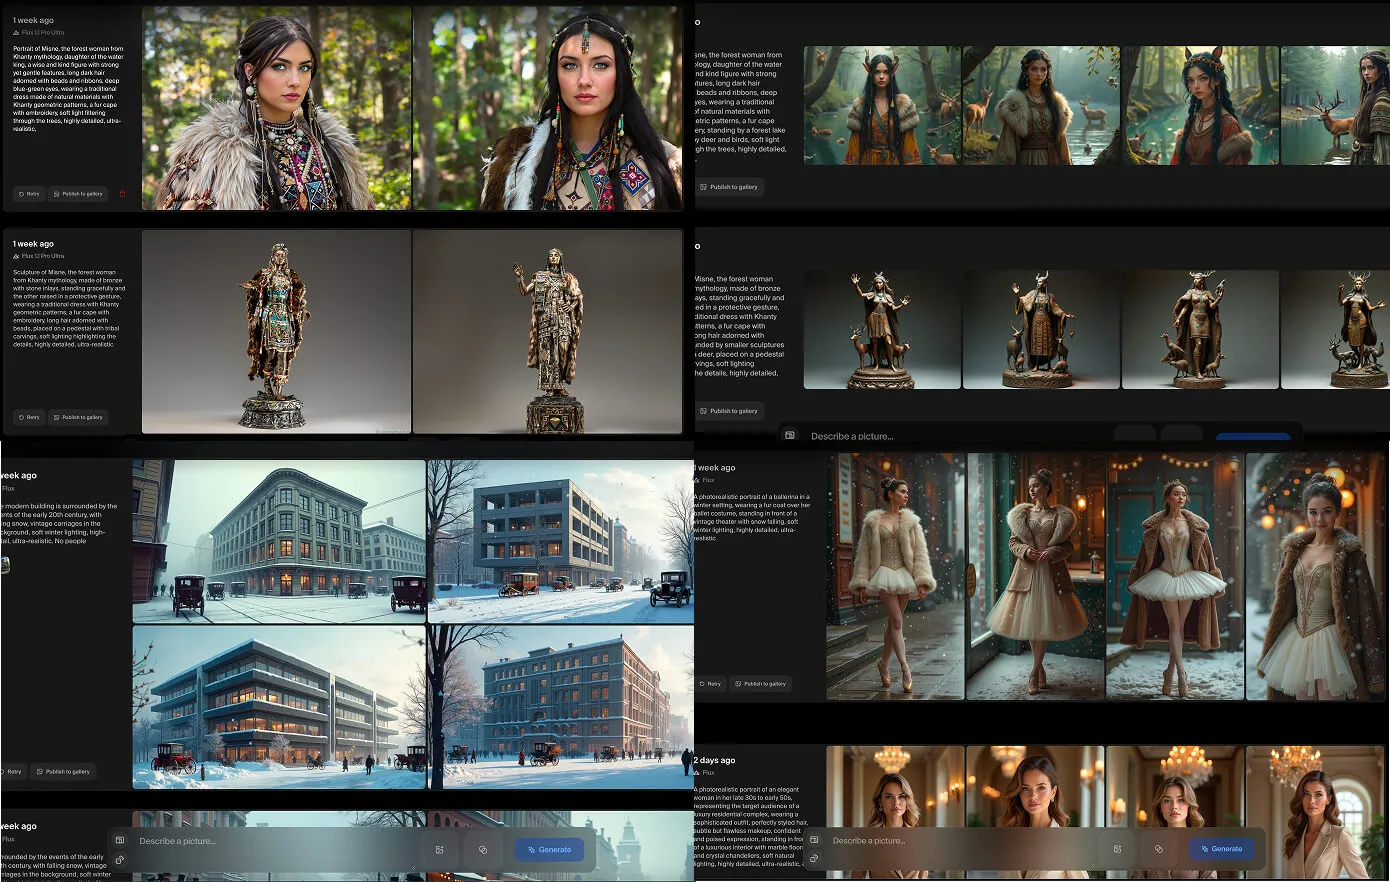Open the ballerina in white fur jacket image
Viewport: 1390px width, 882px height.
tap(895, 576)
